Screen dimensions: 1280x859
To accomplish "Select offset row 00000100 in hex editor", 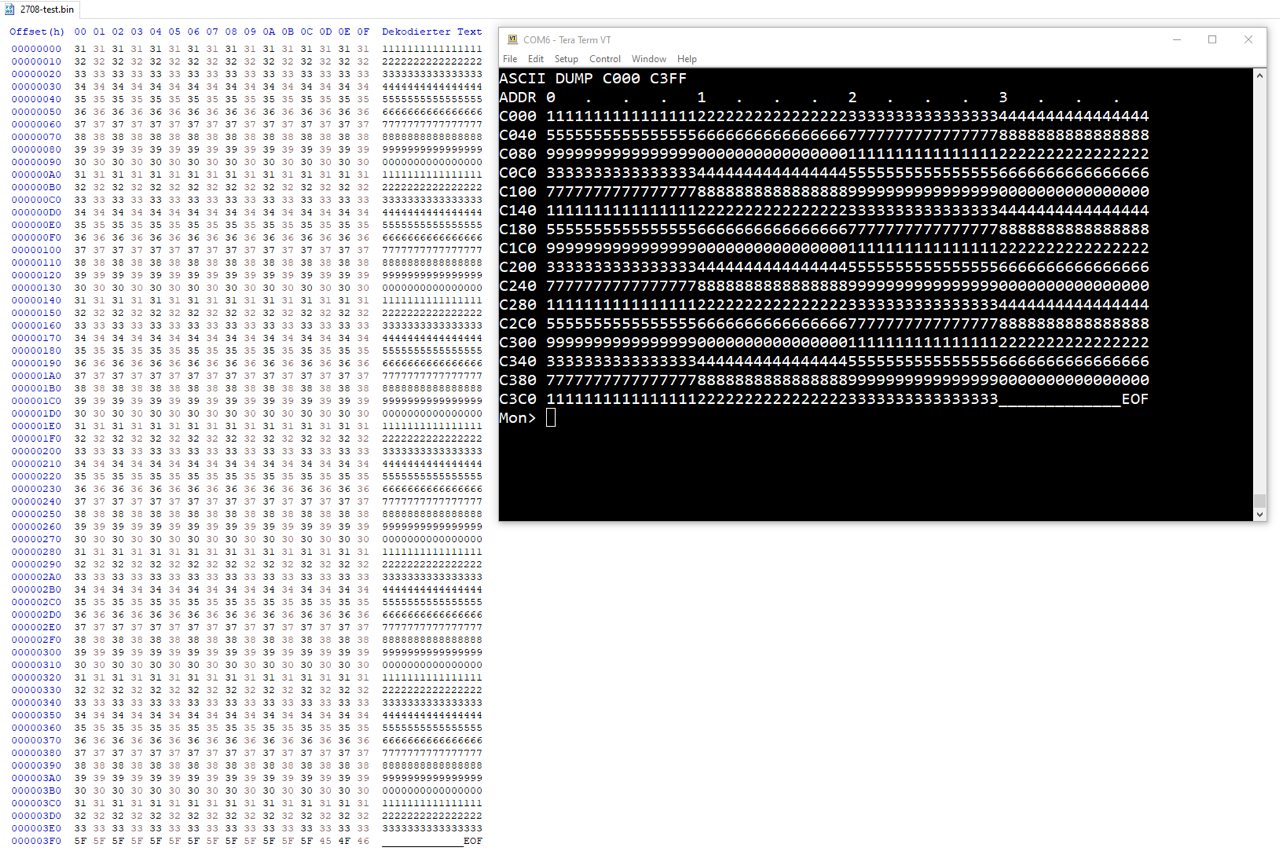I will tap(36, 250).
